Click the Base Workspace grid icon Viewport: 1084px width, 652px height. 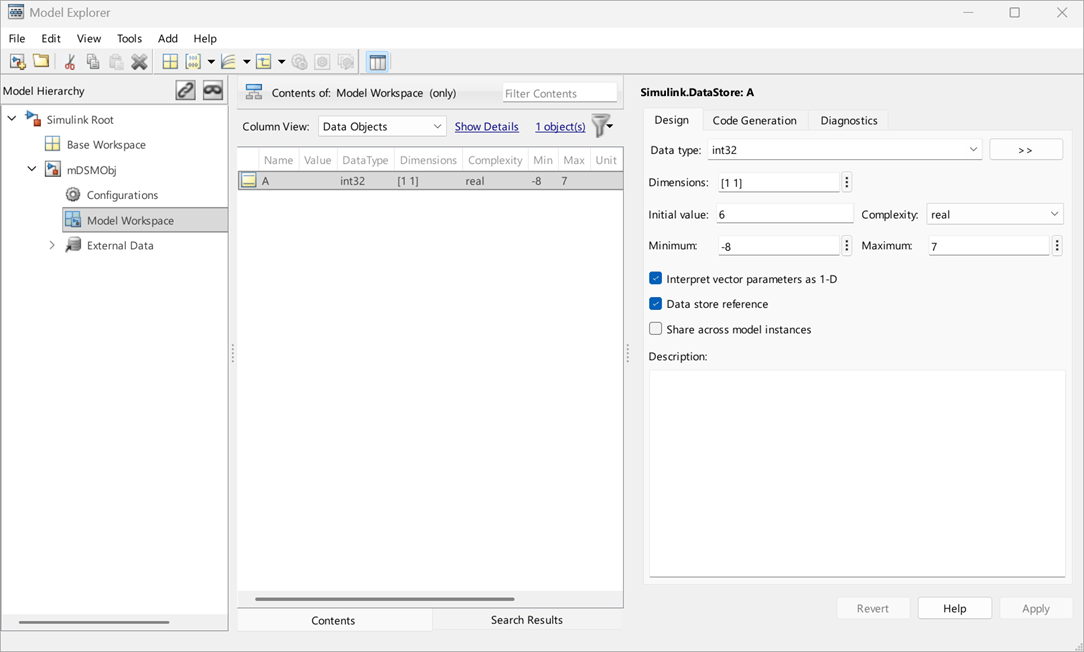(x=53, y=144)
